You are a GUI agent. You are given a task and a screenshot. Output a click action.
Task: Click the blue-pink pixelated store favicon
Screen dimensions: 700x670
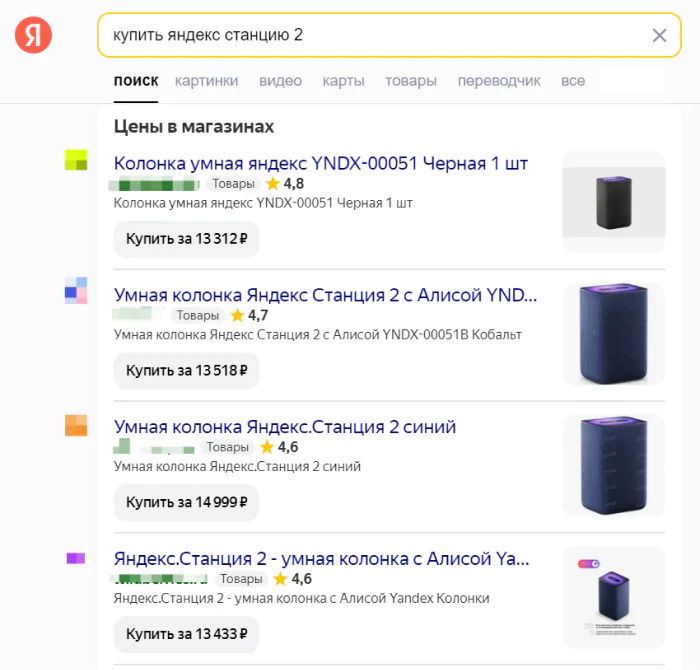tap(76, 291)
